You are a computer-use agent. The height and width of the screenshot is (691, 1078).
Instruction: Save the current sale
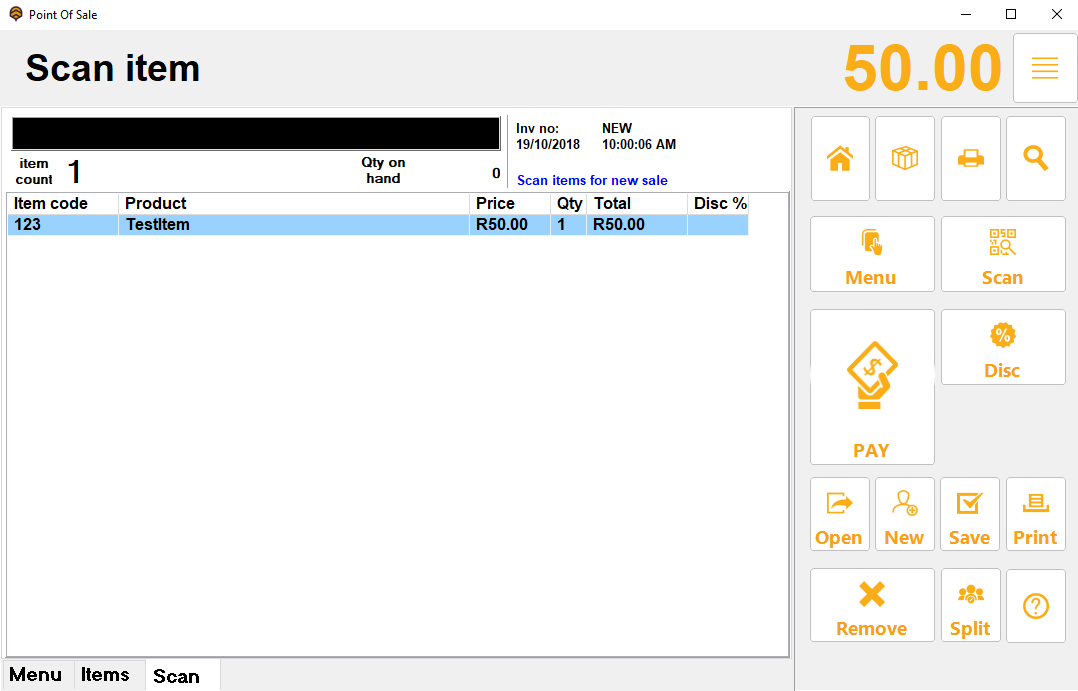[970, 514]
